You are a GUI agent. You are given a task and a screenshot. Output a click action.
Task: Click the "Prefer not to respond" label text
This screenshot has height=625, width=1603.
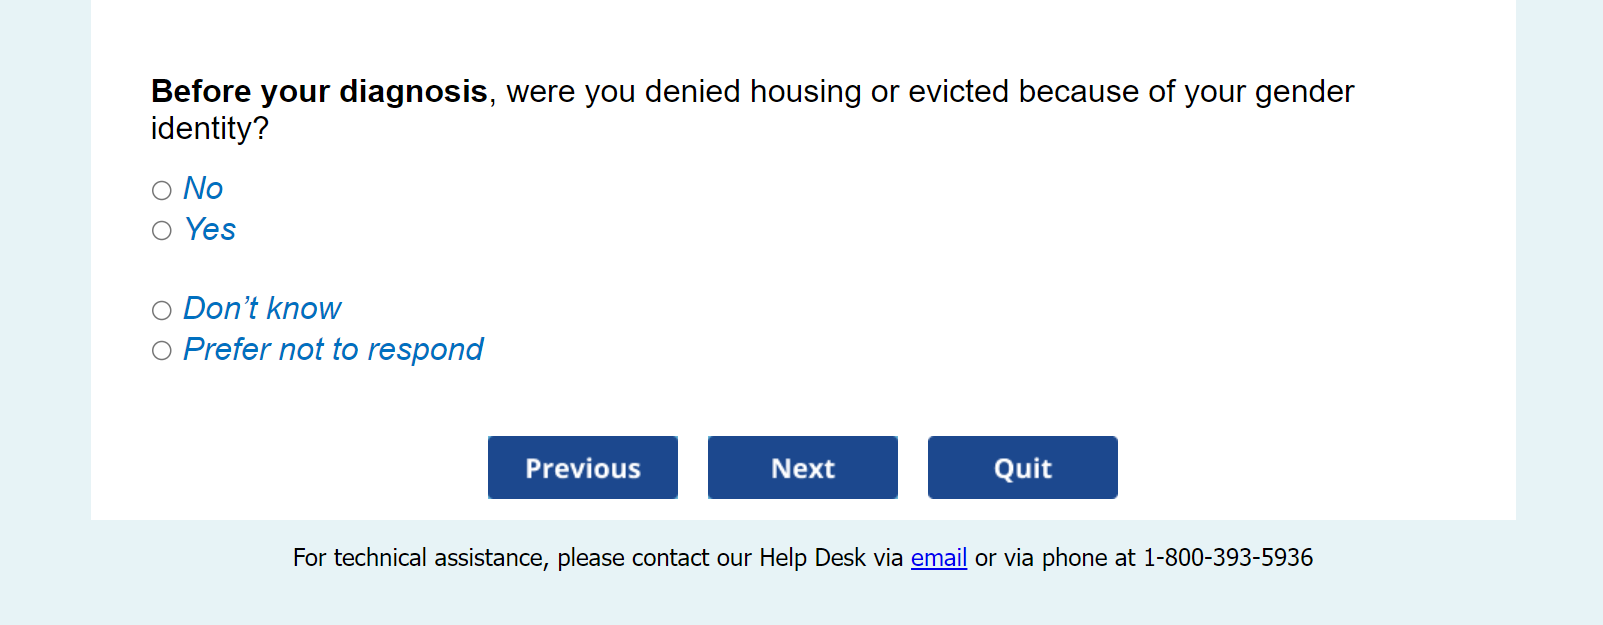333,349
